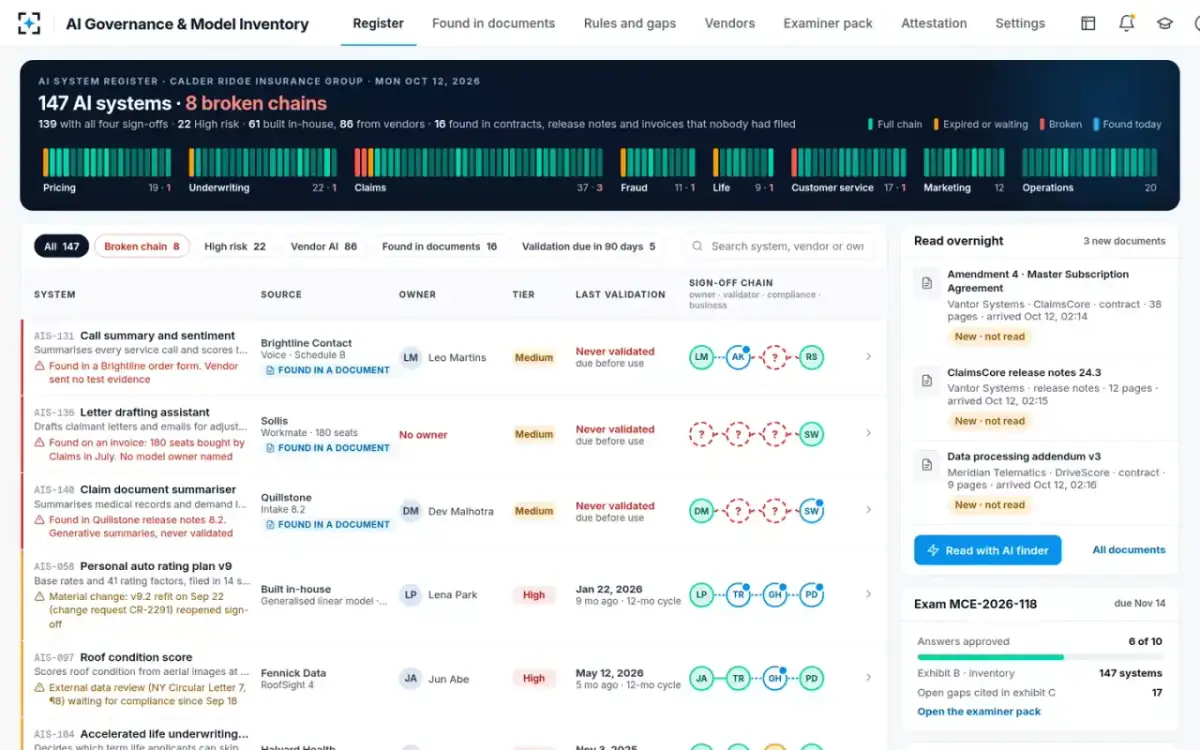
Task: Open the Rules and gaps tab
Action: (x=630, y=23)
